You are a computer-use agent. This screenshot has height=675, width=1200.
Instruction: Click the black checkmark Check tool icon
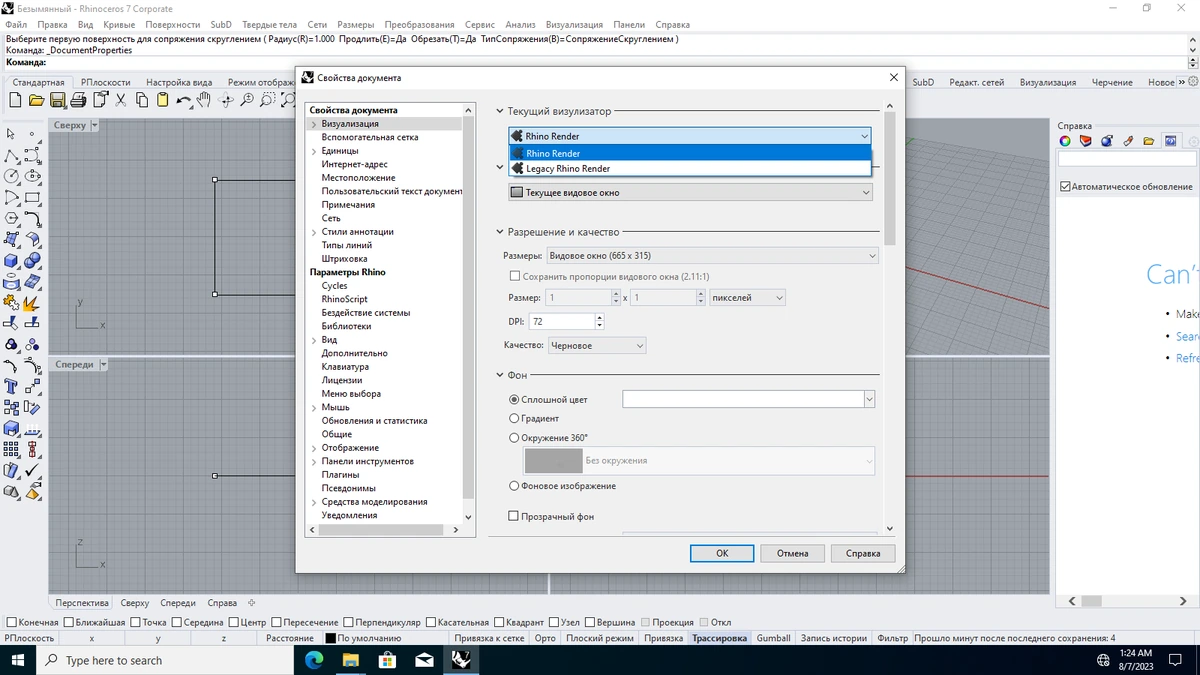[x=32, y=470]
